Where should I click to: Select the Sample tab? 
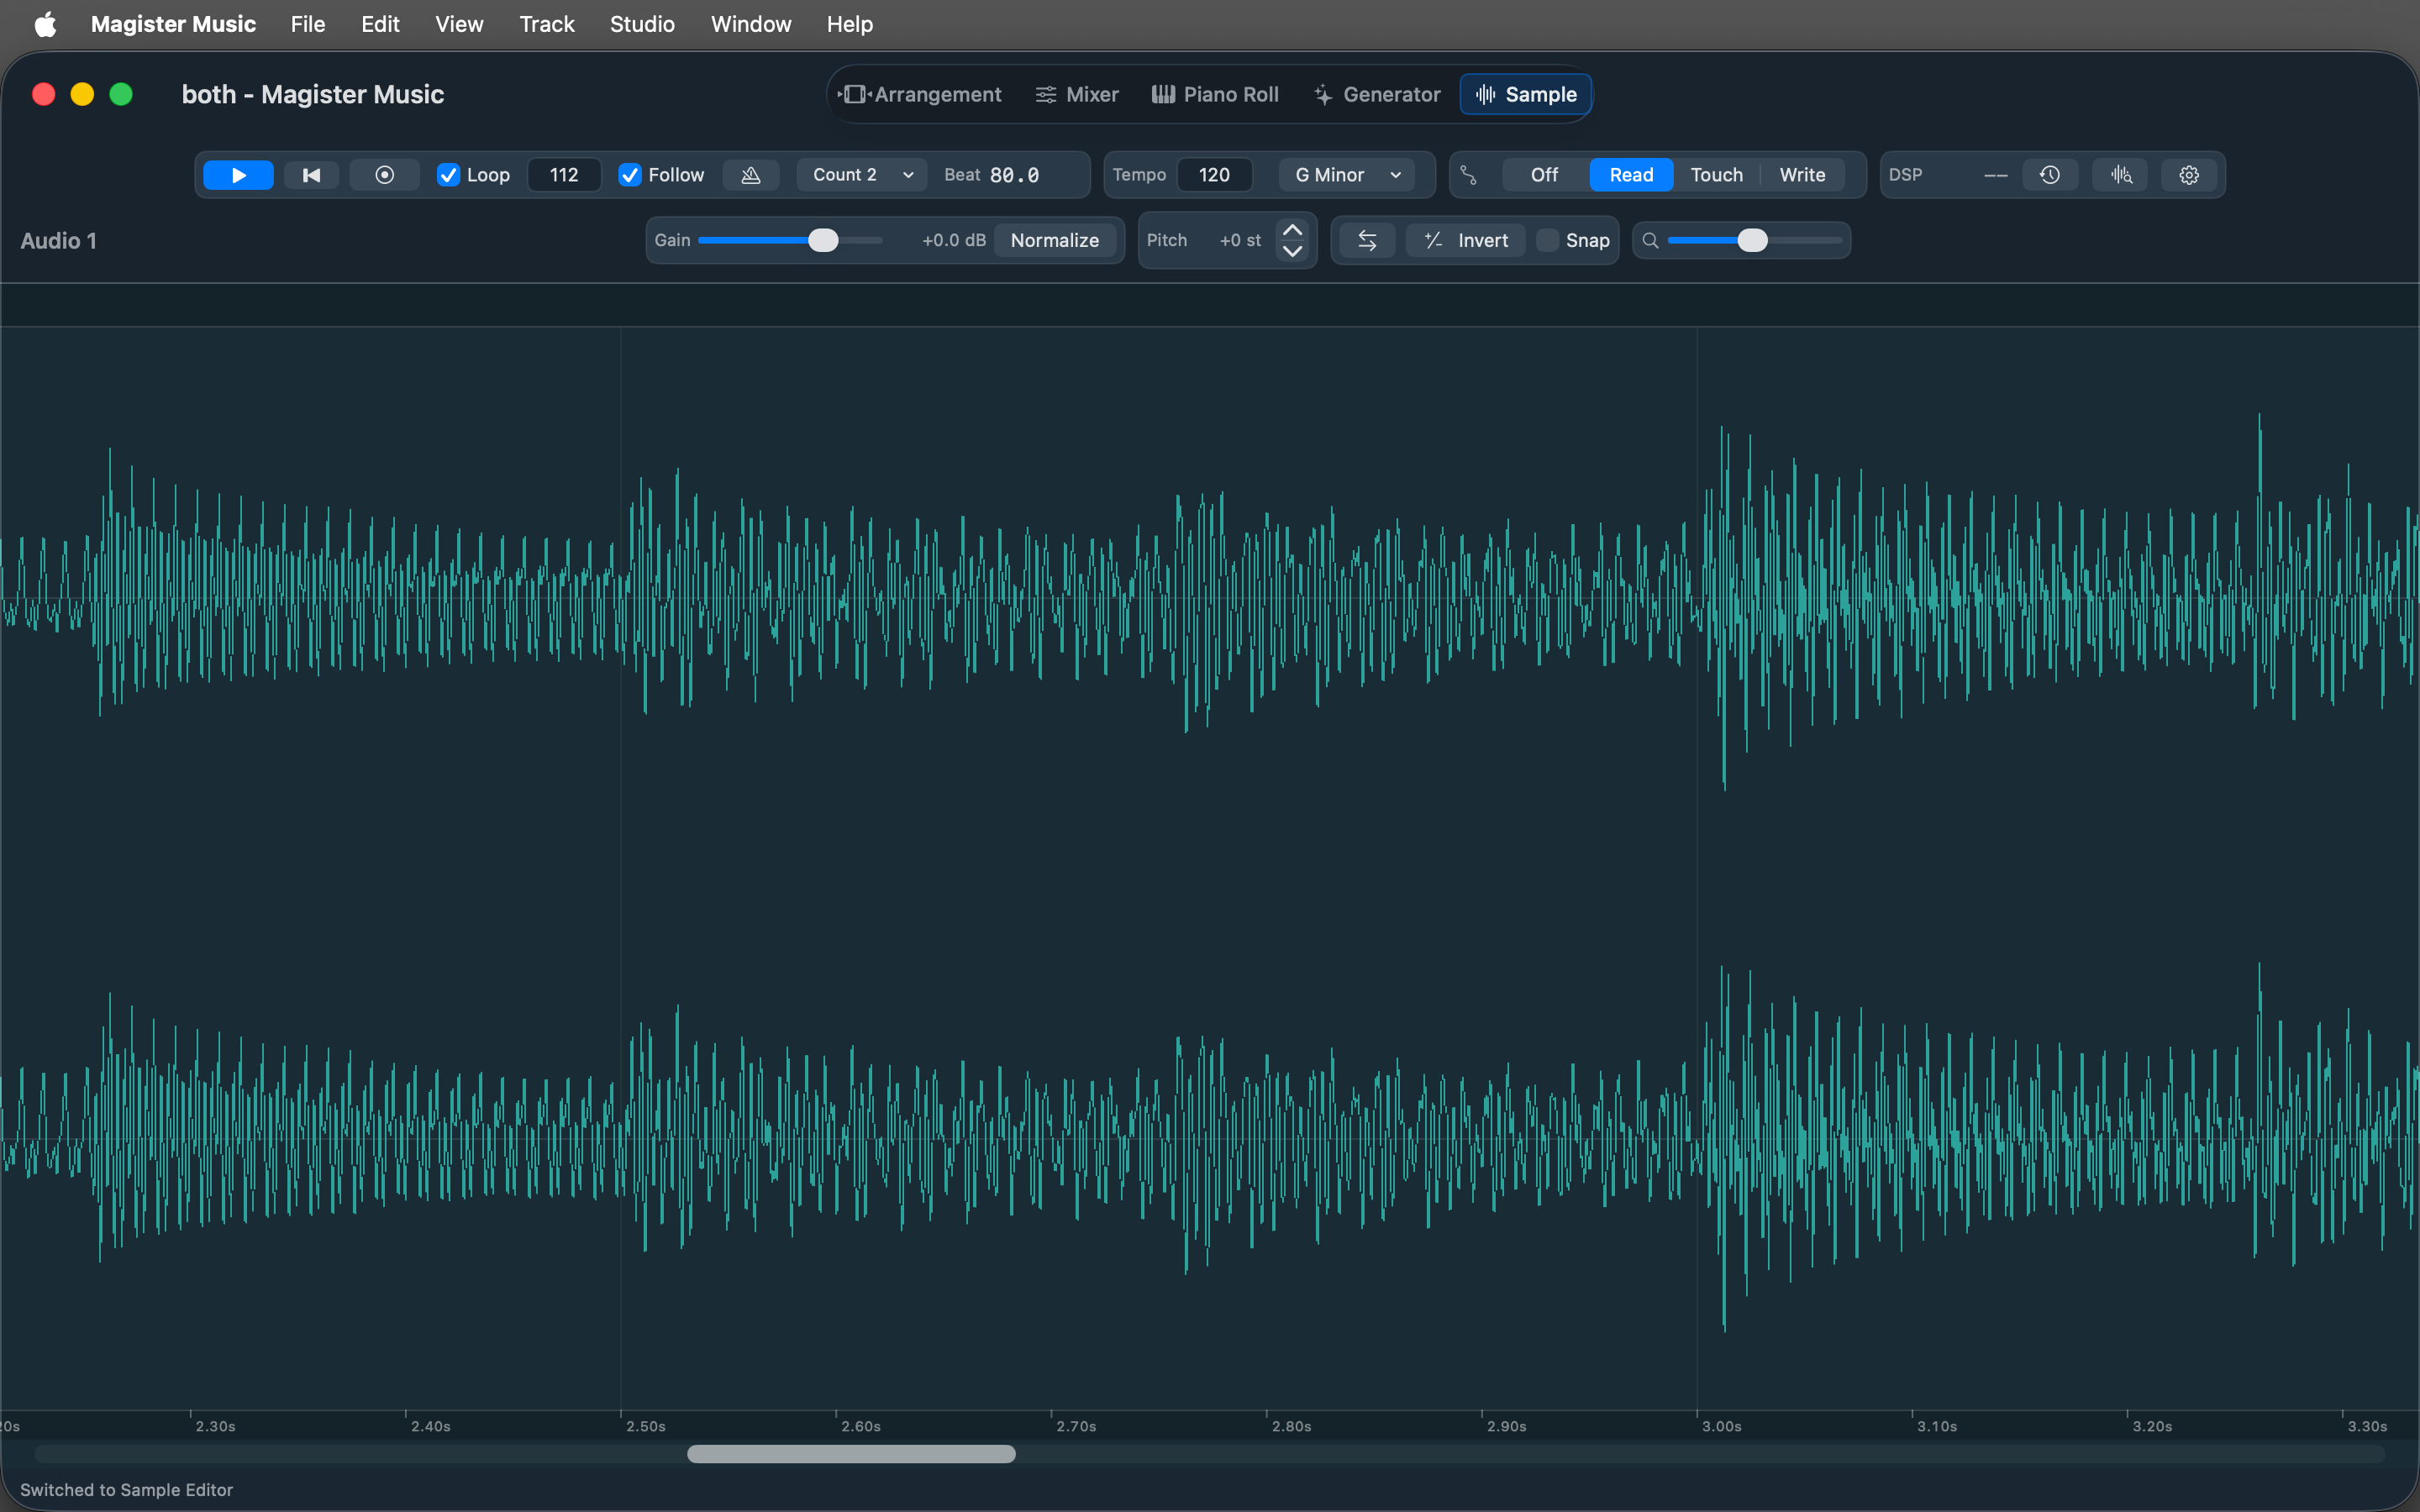[1526, 94]
